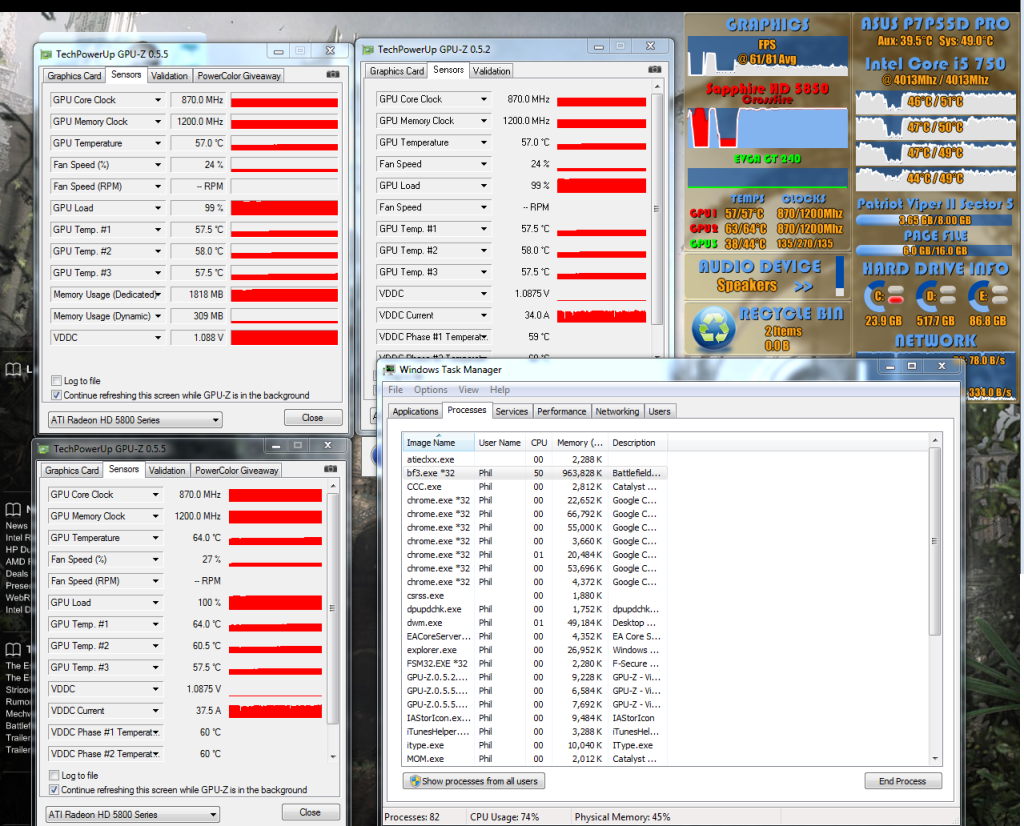Screen dimensions: 1024x826
Task: Click Show processes from all users
Action: coord(474,781)
